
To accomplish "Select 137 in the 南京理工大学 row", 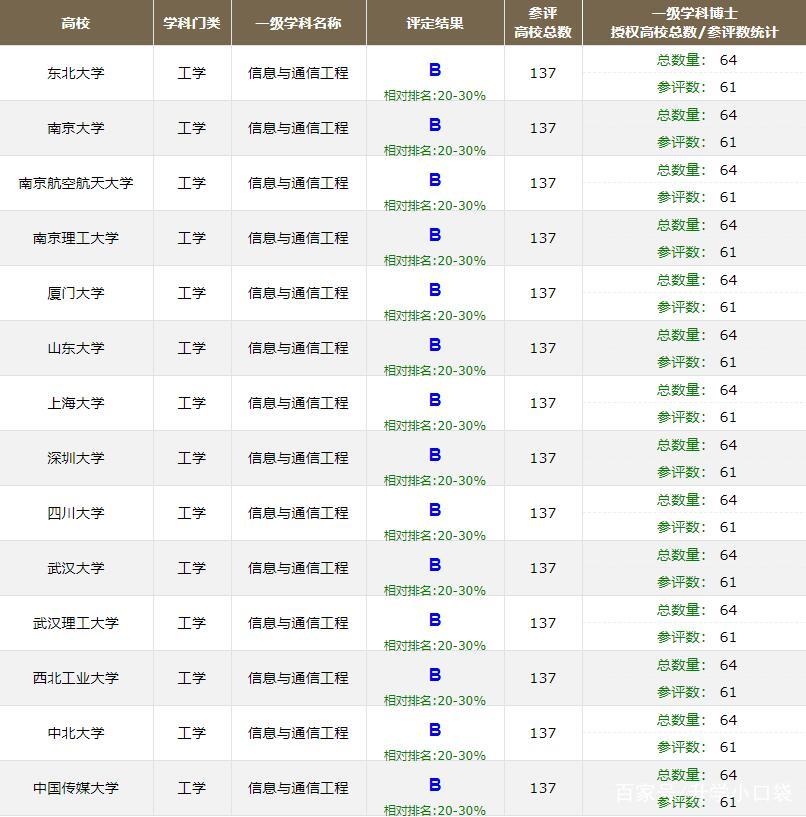I will coord(543,238).
